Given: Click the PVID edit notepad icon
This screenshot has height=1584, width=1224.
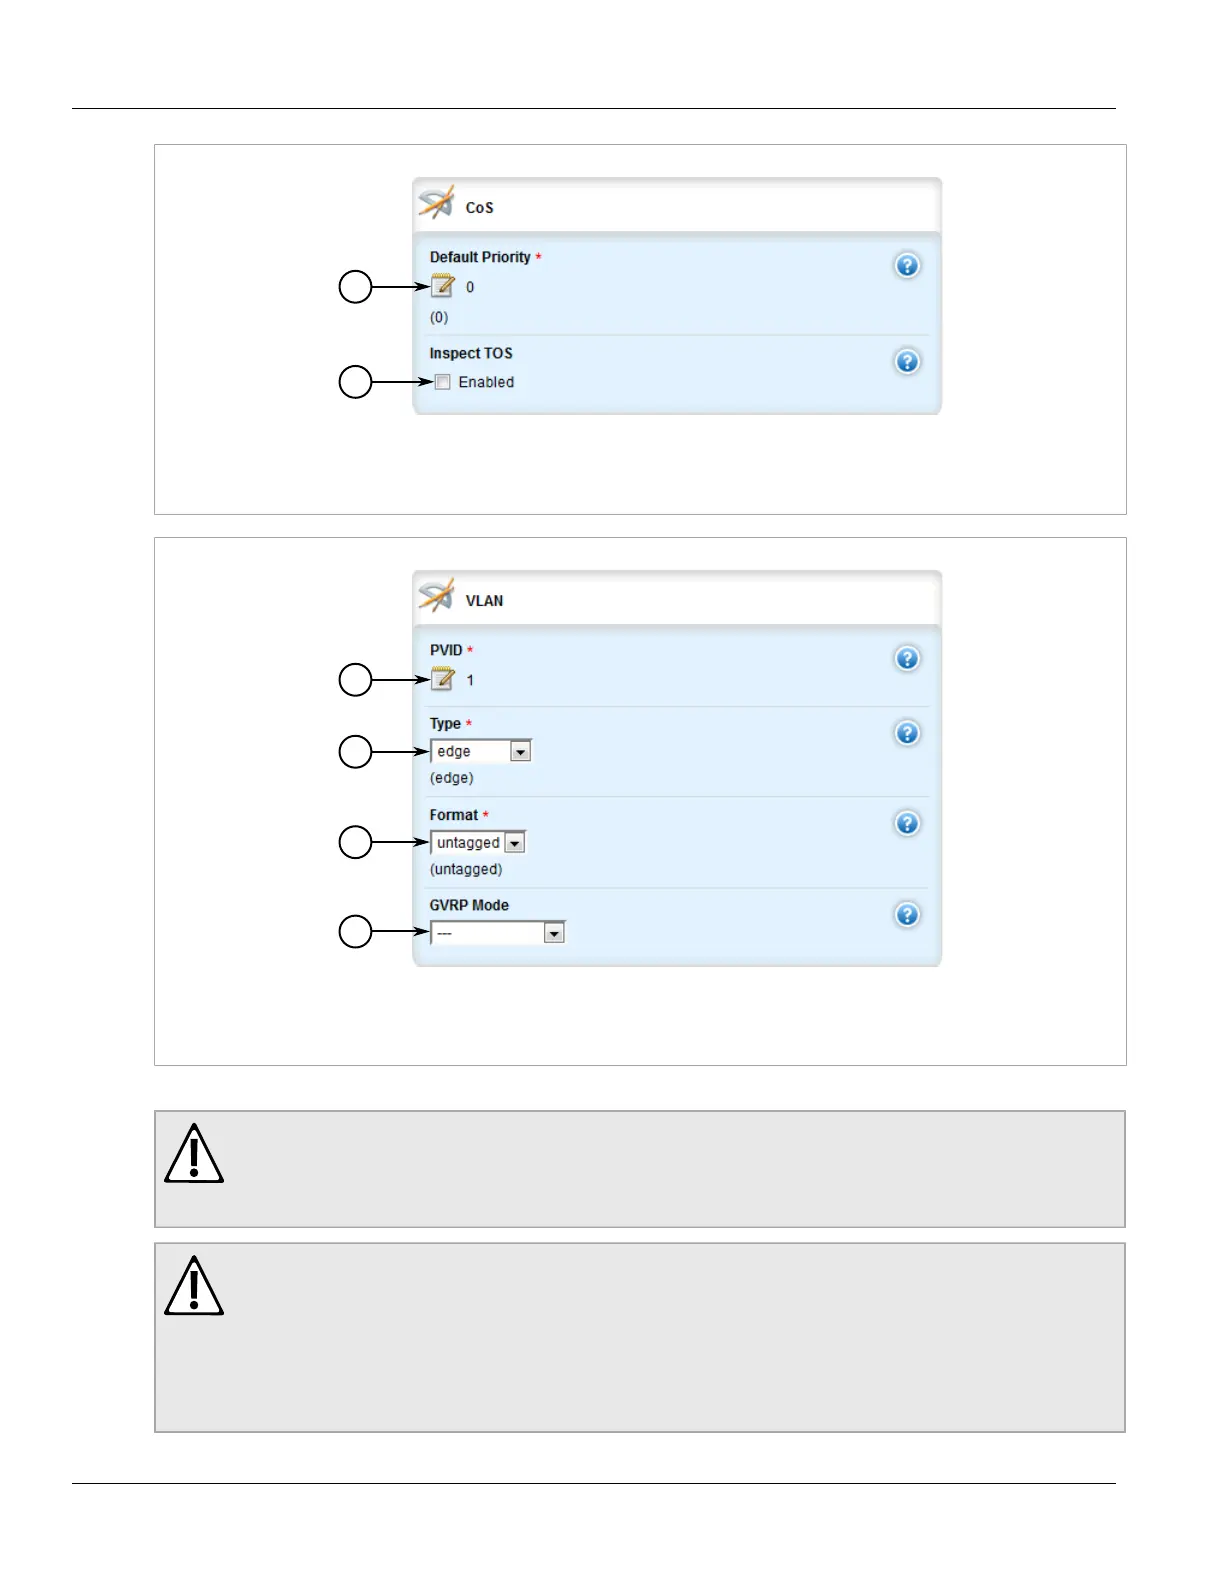Looking at the screenshot, I should point(443,680).
